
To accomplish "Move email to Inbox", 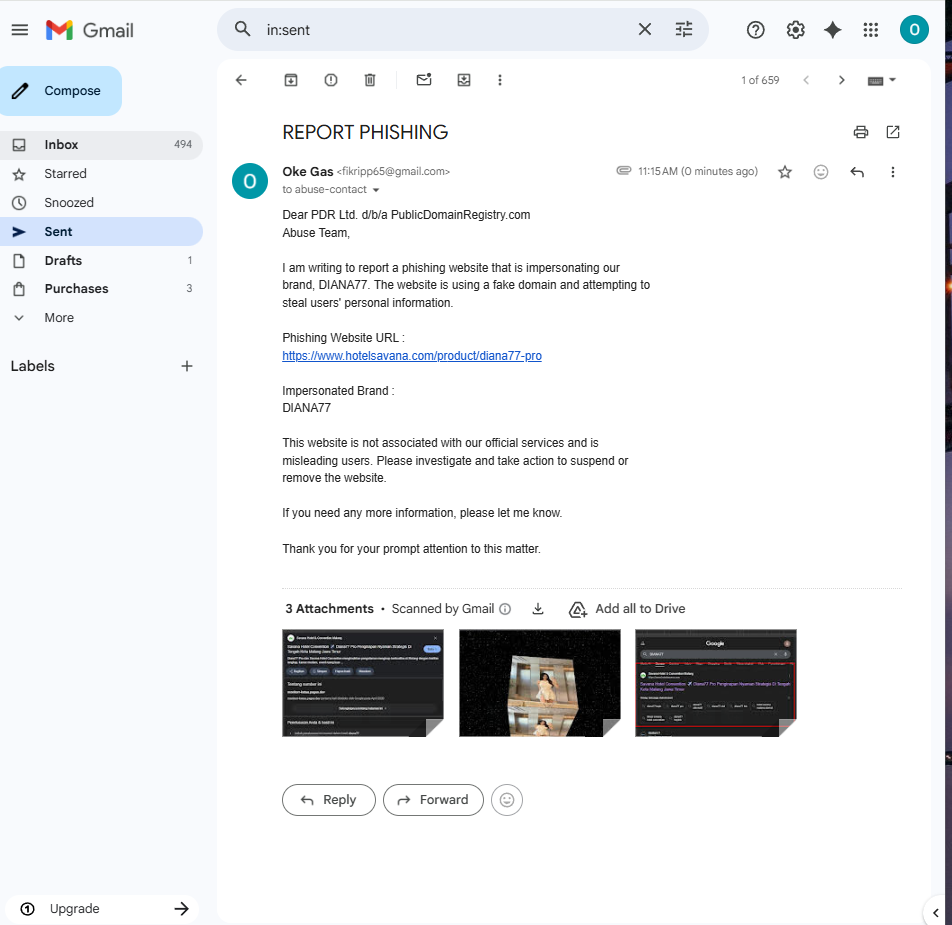I will (x=464, y=80).
